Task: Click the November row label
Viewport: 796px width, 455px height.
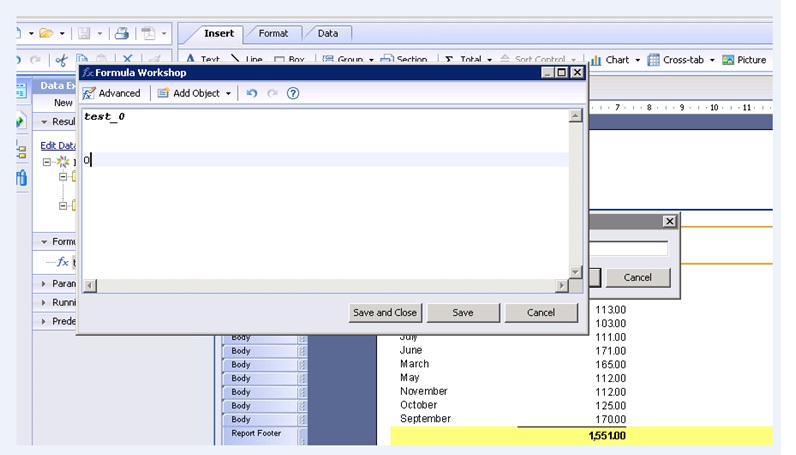Action: pyautogui.click(x=424, y=392)
